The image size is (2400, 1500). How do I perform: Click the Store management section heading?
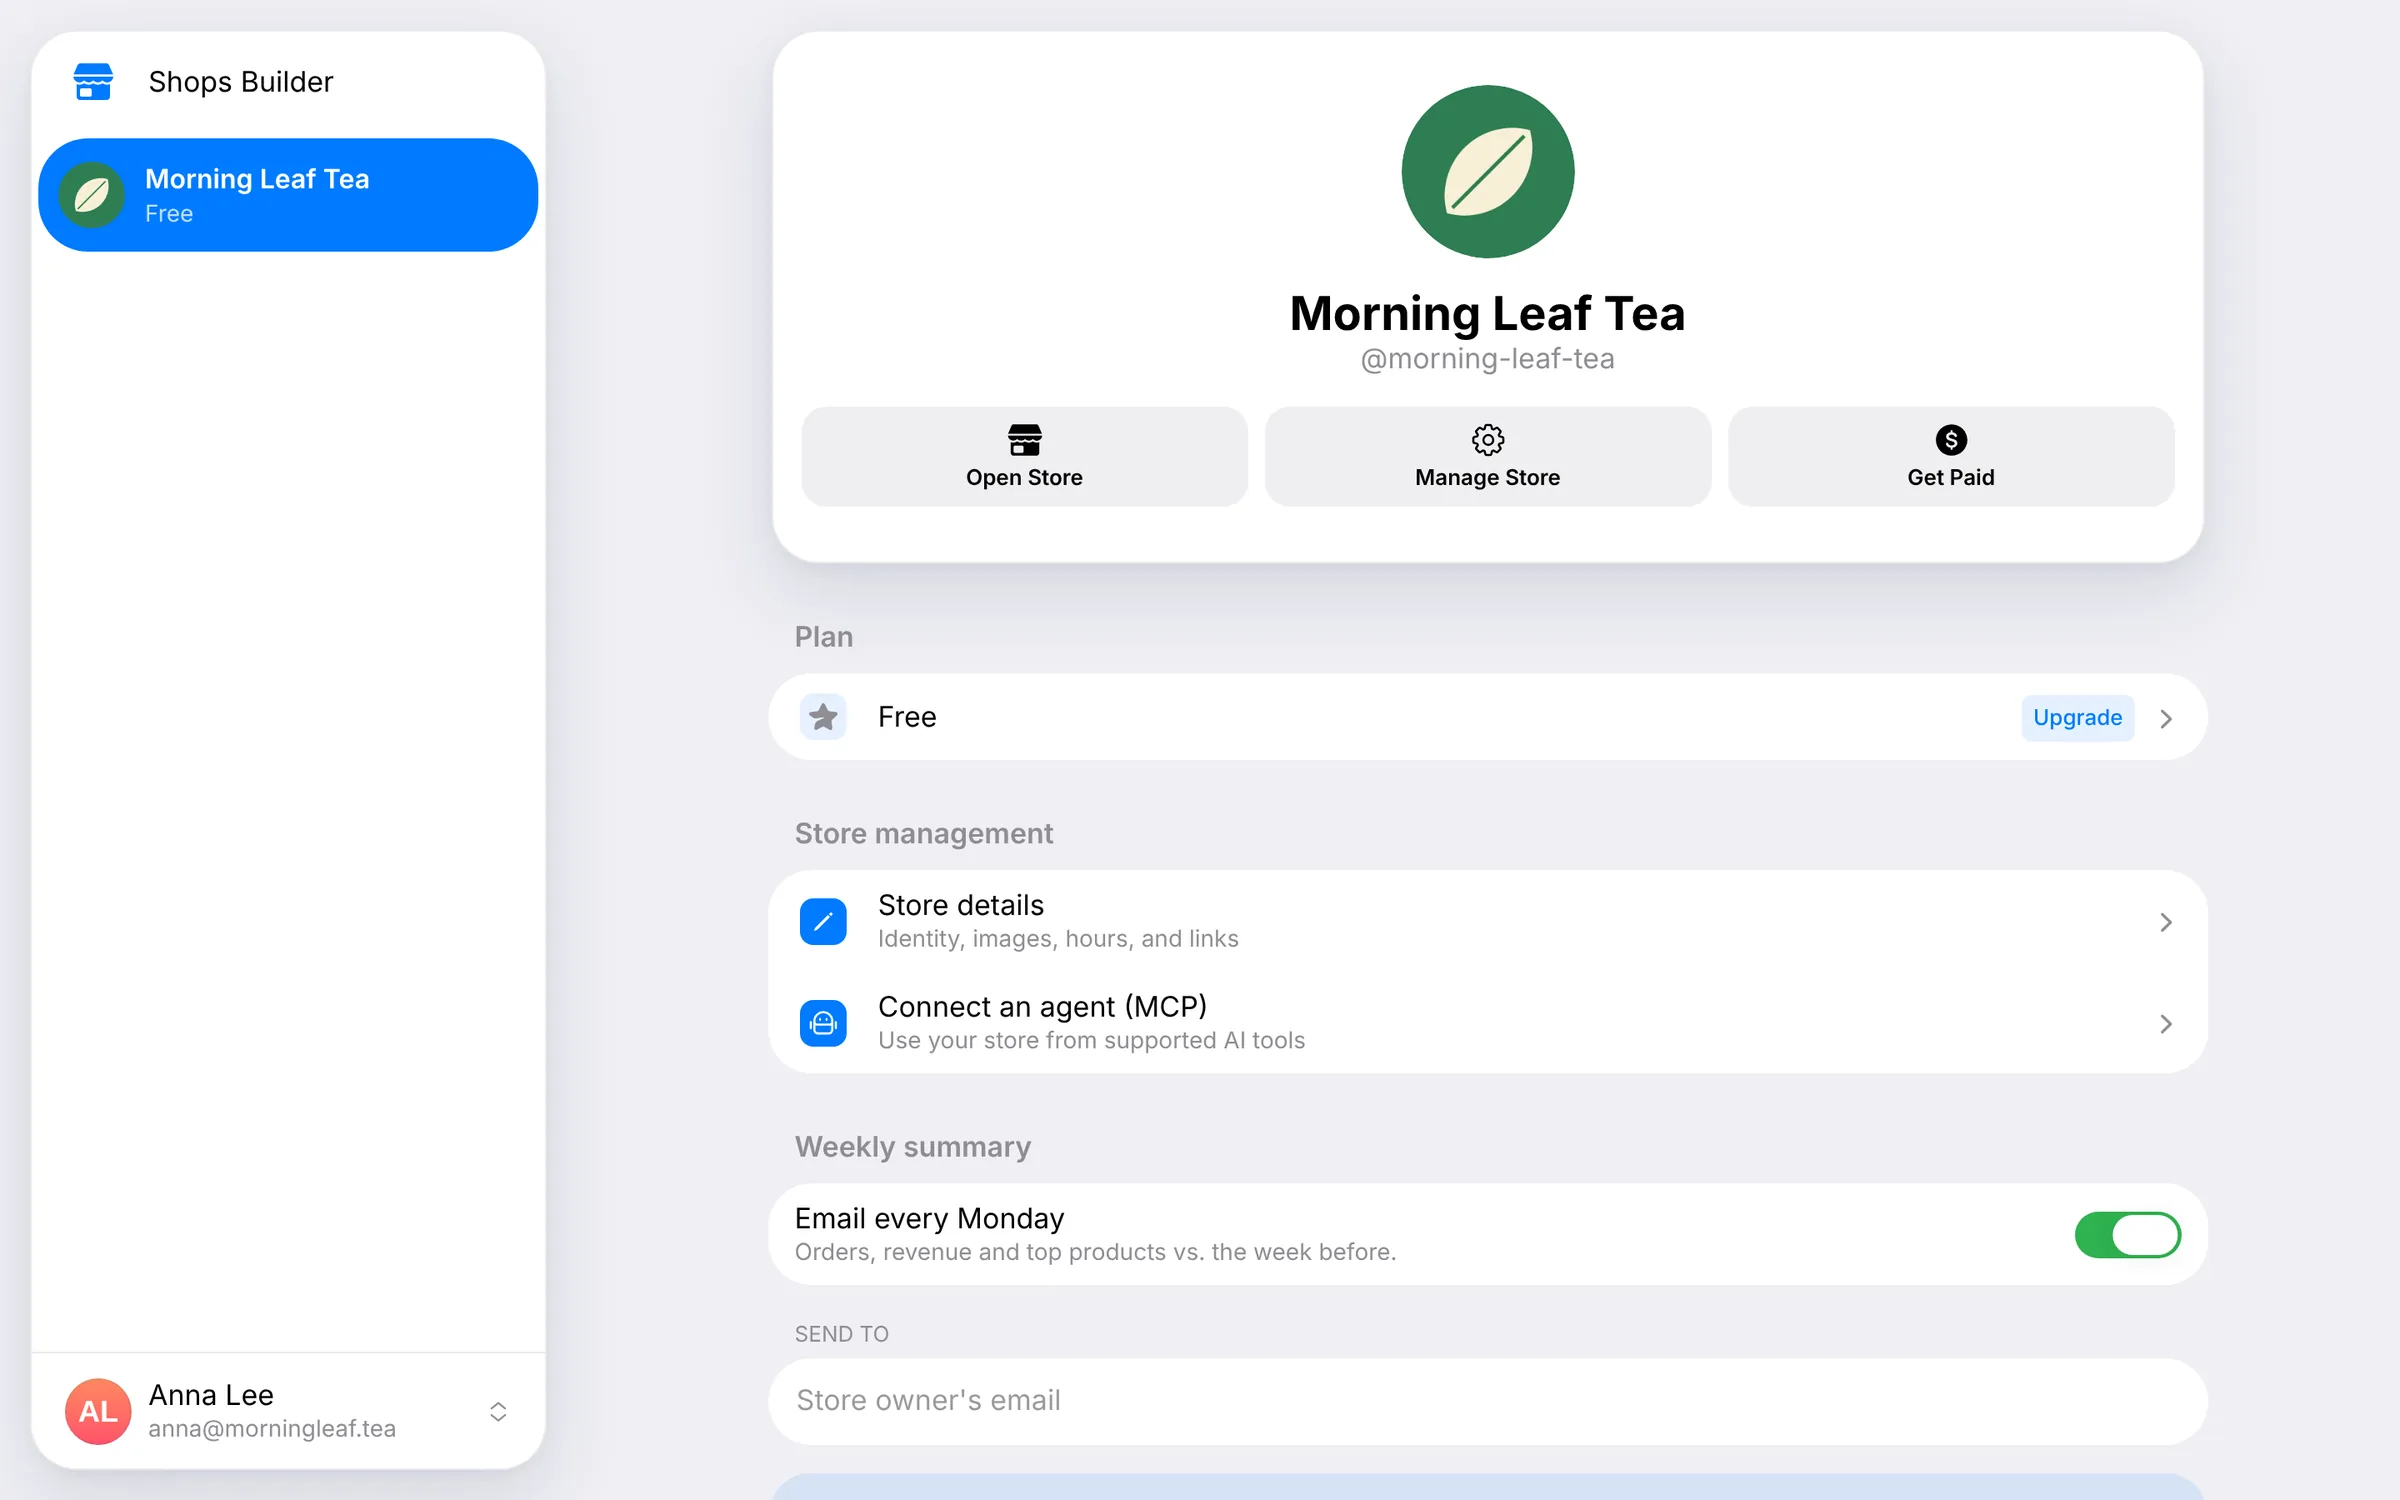click(923, 834)
